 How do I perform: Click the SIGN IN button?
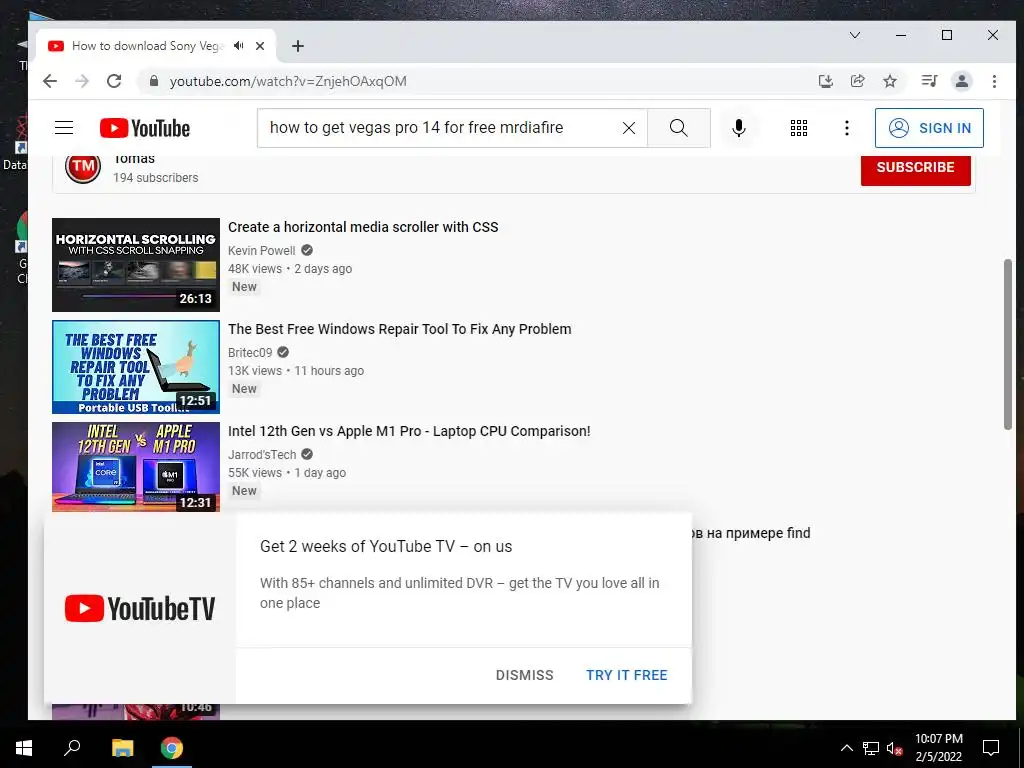(929, 128)
